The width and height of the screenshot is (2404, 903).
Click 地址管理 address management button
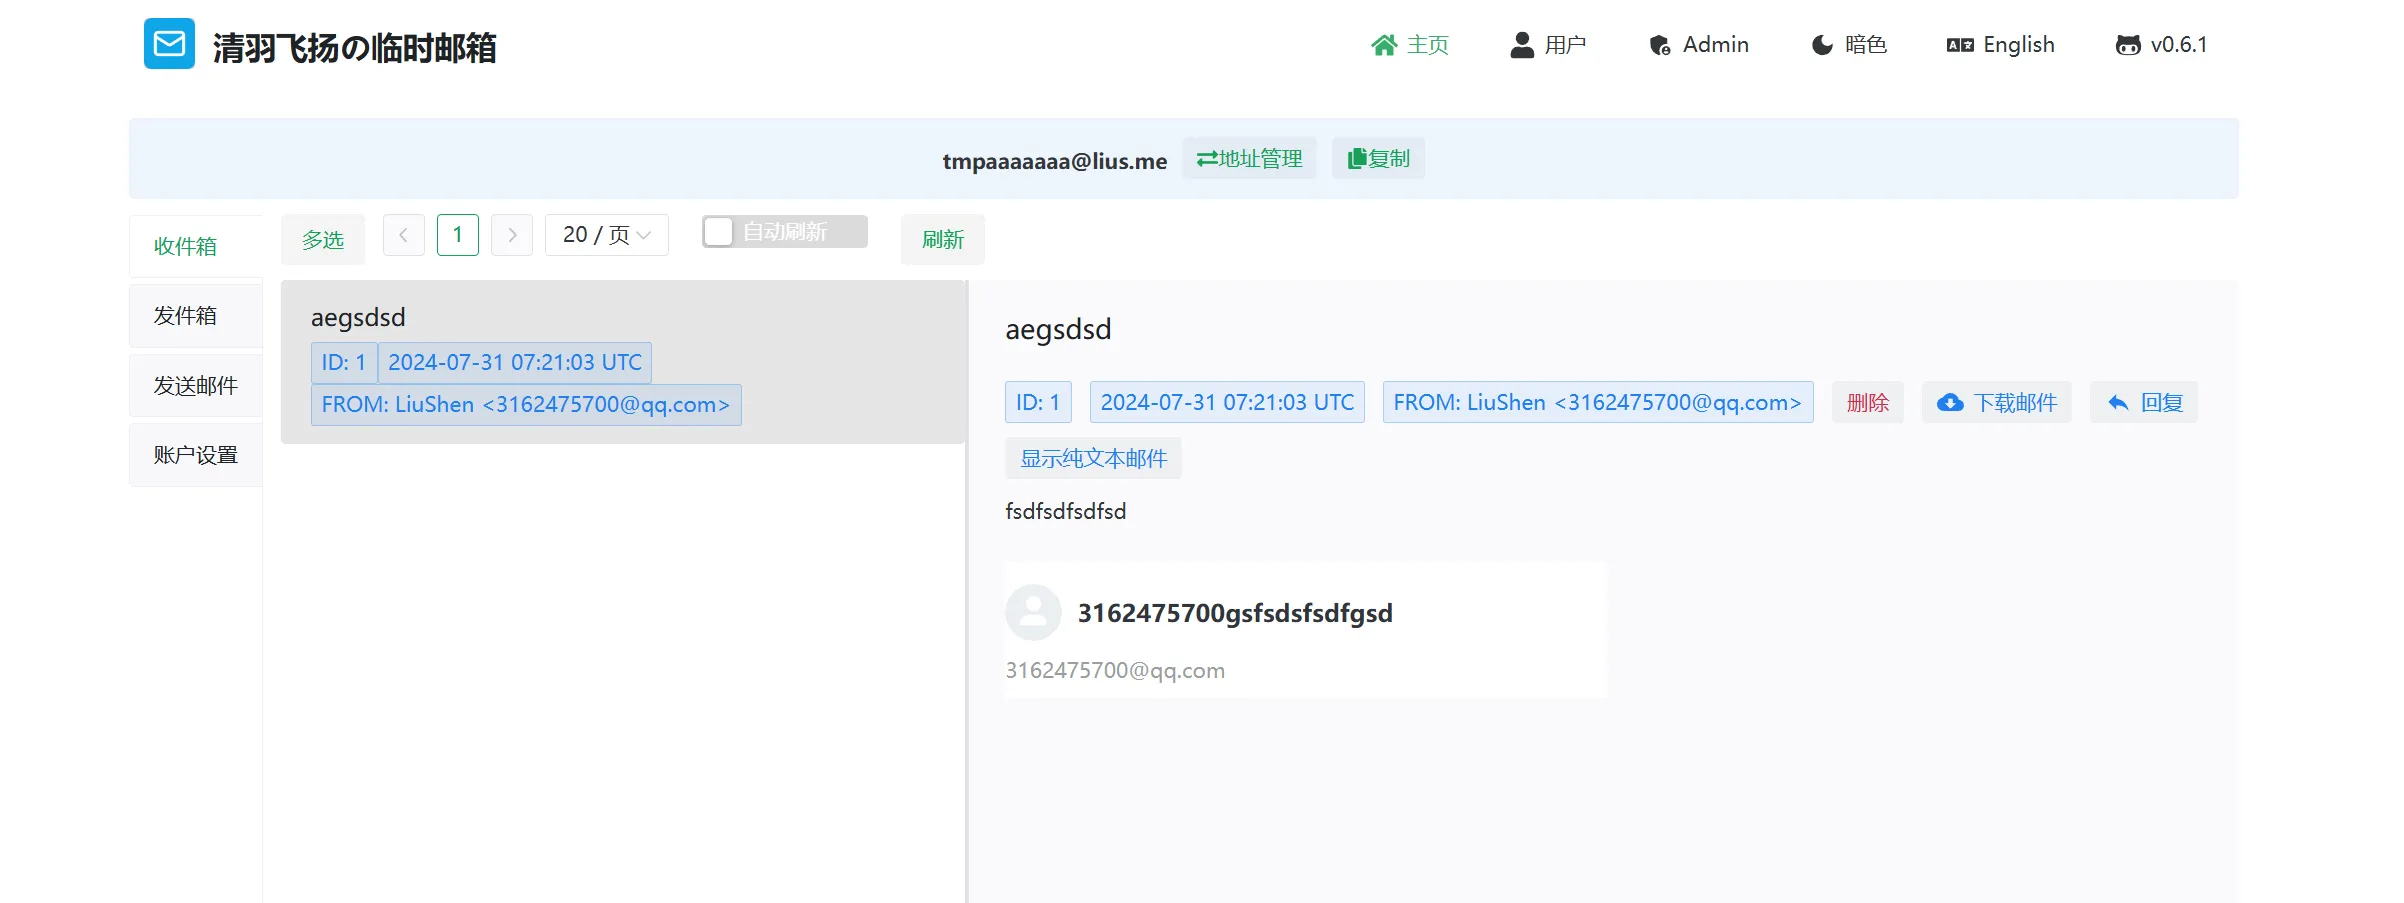[x=1249, y=159]
